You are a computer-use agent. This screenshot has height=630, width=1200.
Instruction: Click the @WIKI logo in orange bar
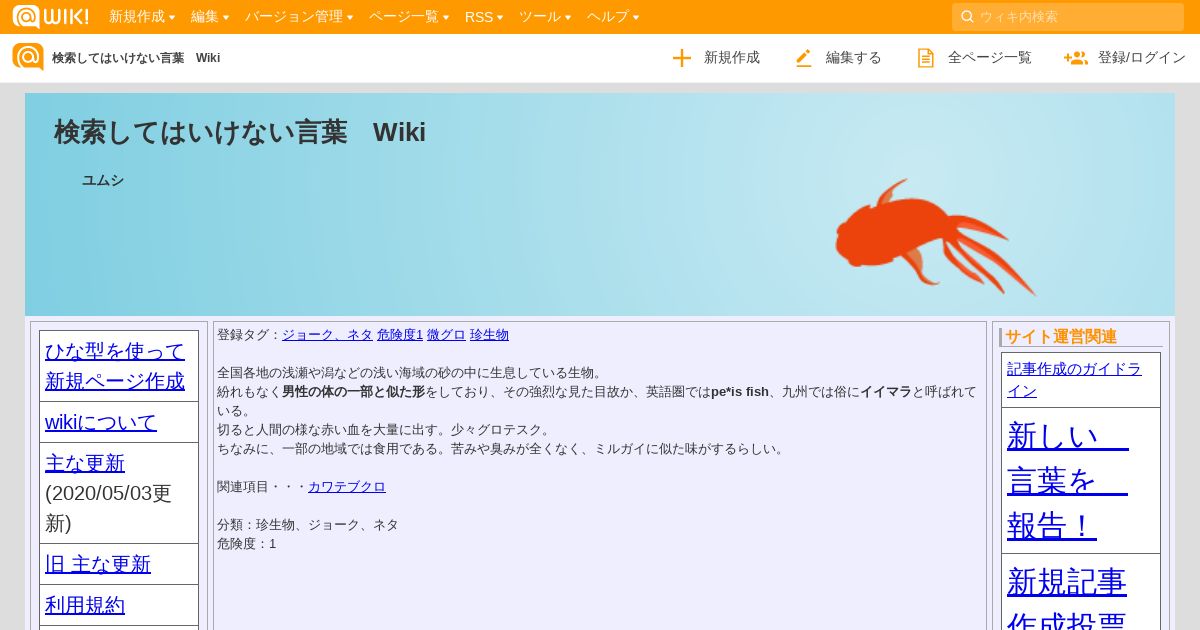pos(50,16)
